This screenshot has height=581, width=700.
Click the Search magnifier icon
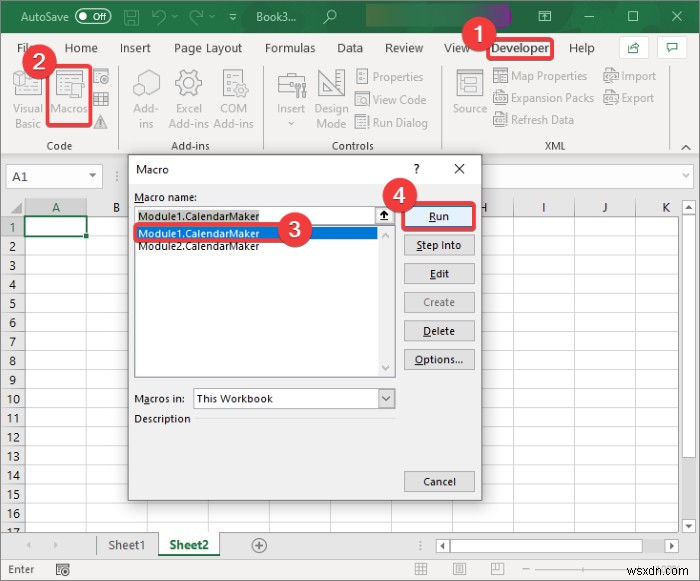329,17
